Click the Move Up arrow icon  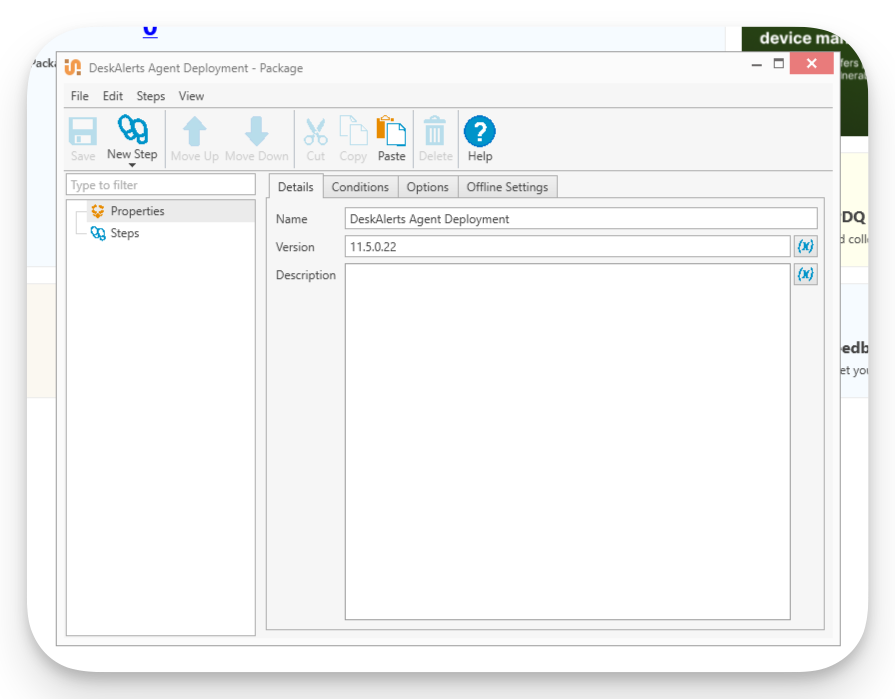(x=194, y=131)
